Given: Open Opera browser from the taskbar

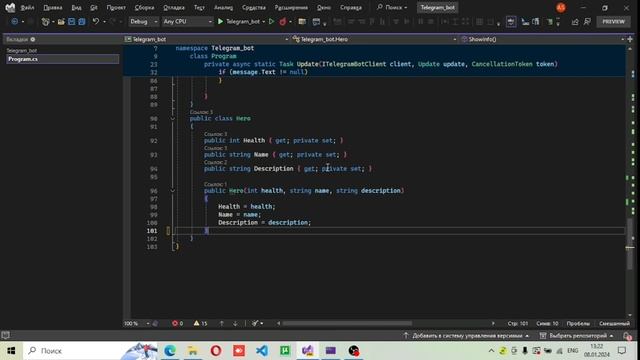Looking at the screenshot, I should point(216,351).
